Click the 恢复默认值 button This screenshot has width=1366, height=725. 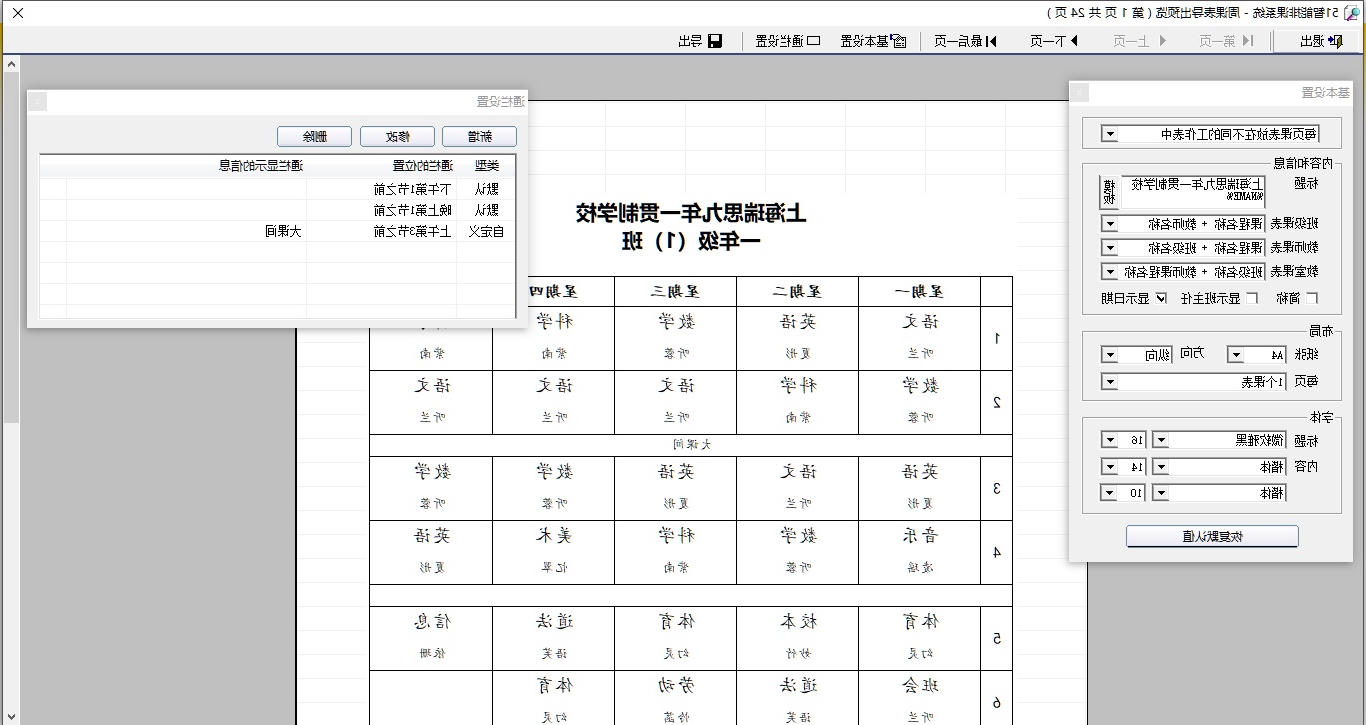click(1212, 537)
